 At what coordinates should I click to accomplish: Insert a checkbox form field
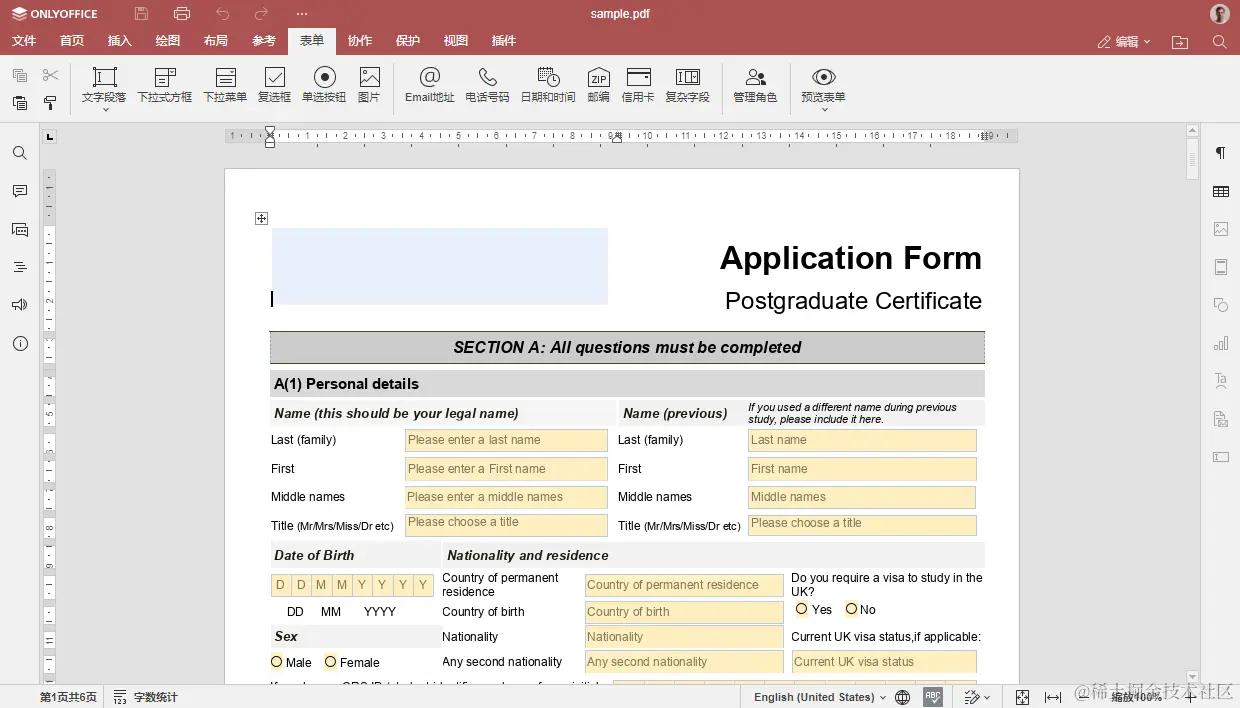pyautogui.click(x=274, y=85)
